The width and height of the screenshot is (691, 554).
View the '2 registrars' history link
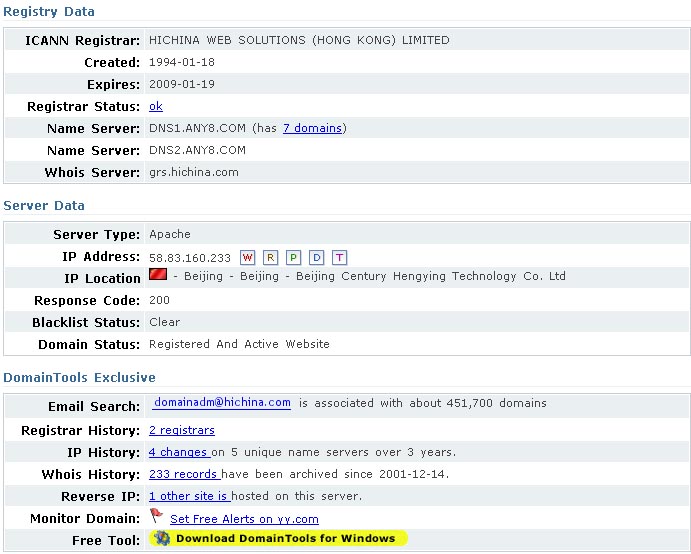[x=181, y=430]
